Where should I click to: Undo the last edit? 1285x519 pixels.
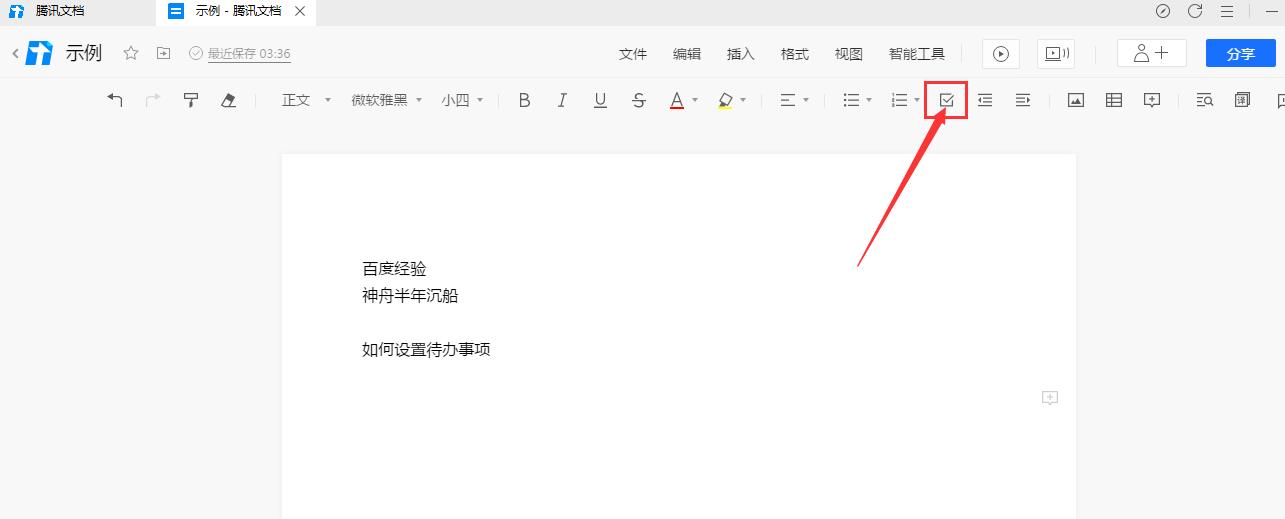(115, 100)
